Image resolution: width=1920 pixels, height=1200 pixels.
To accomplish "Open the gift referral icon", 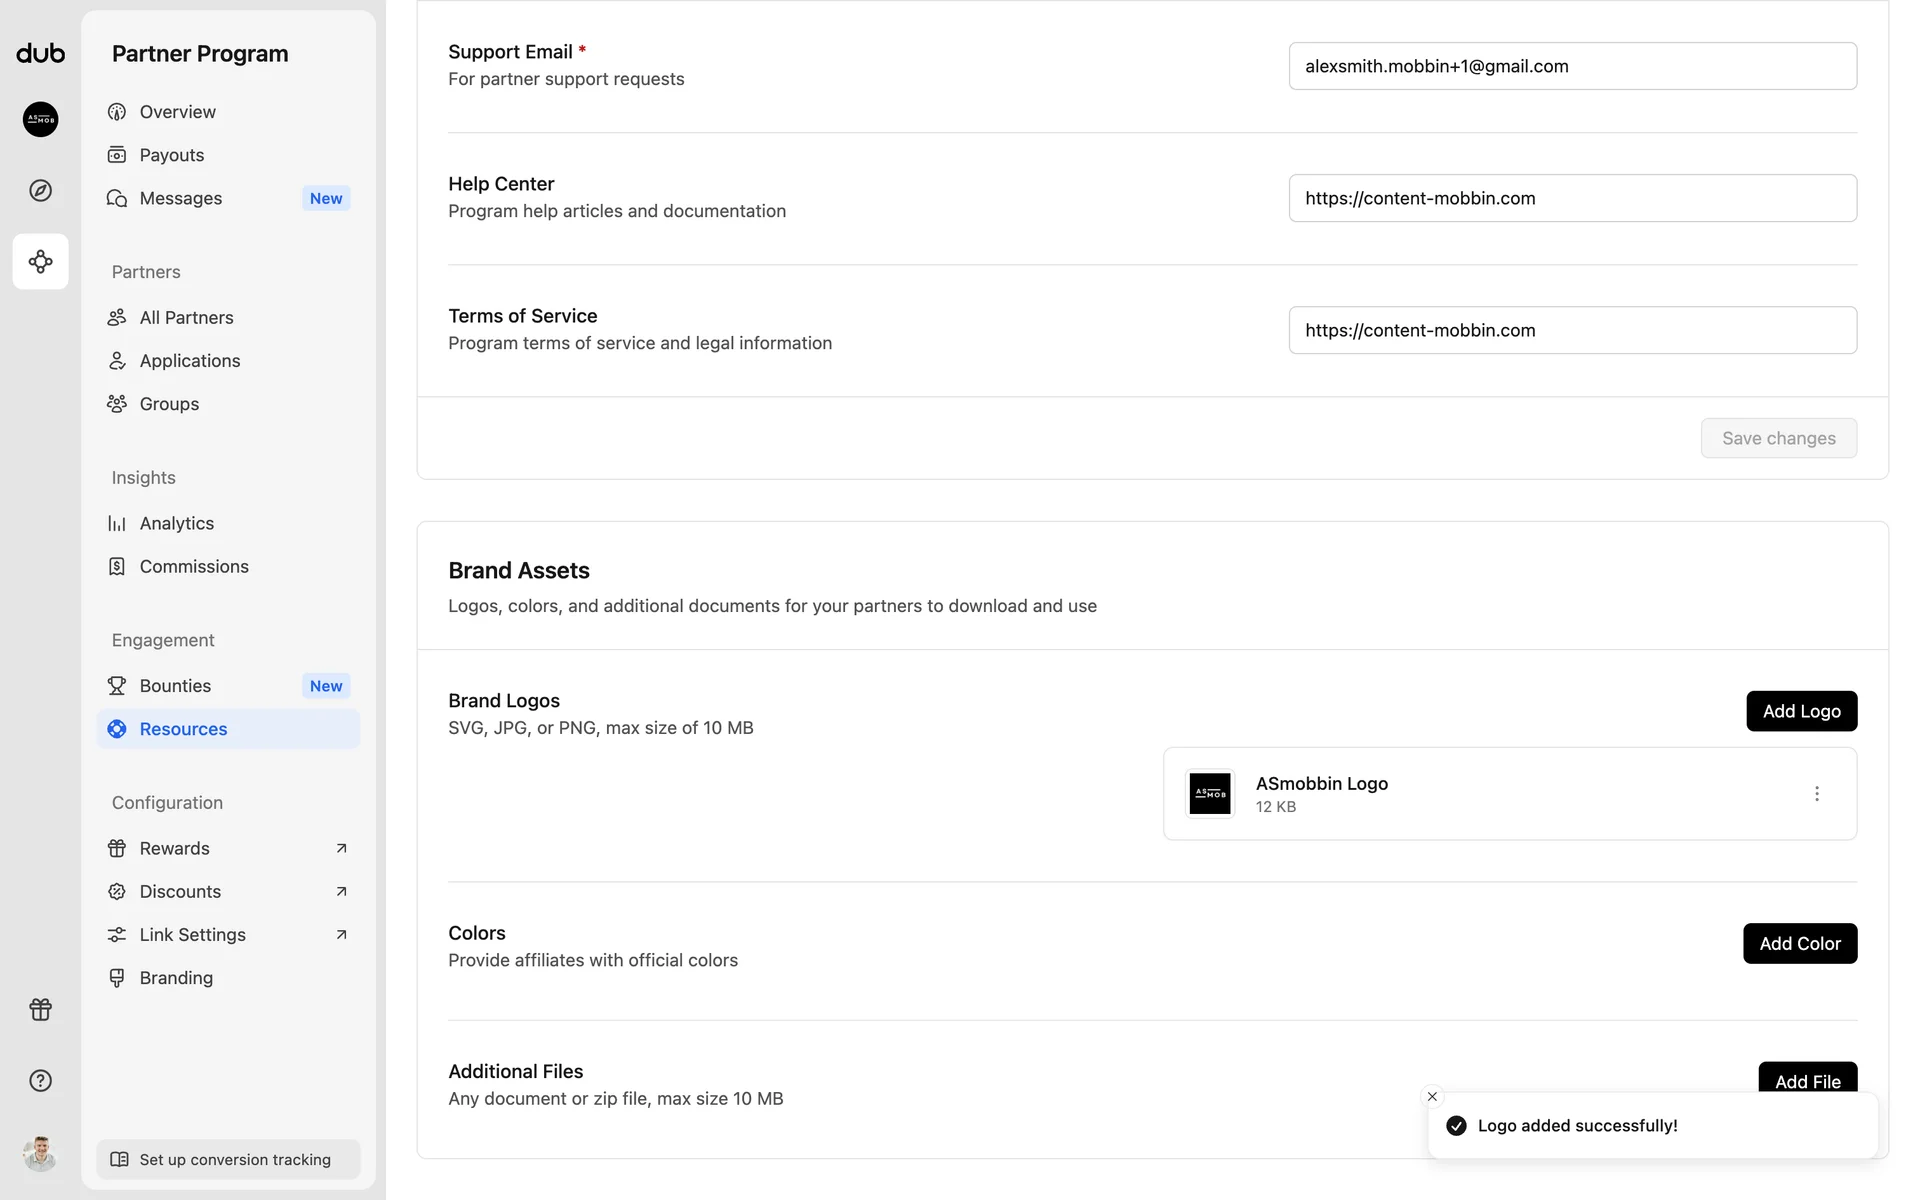I will (40, 1009).
